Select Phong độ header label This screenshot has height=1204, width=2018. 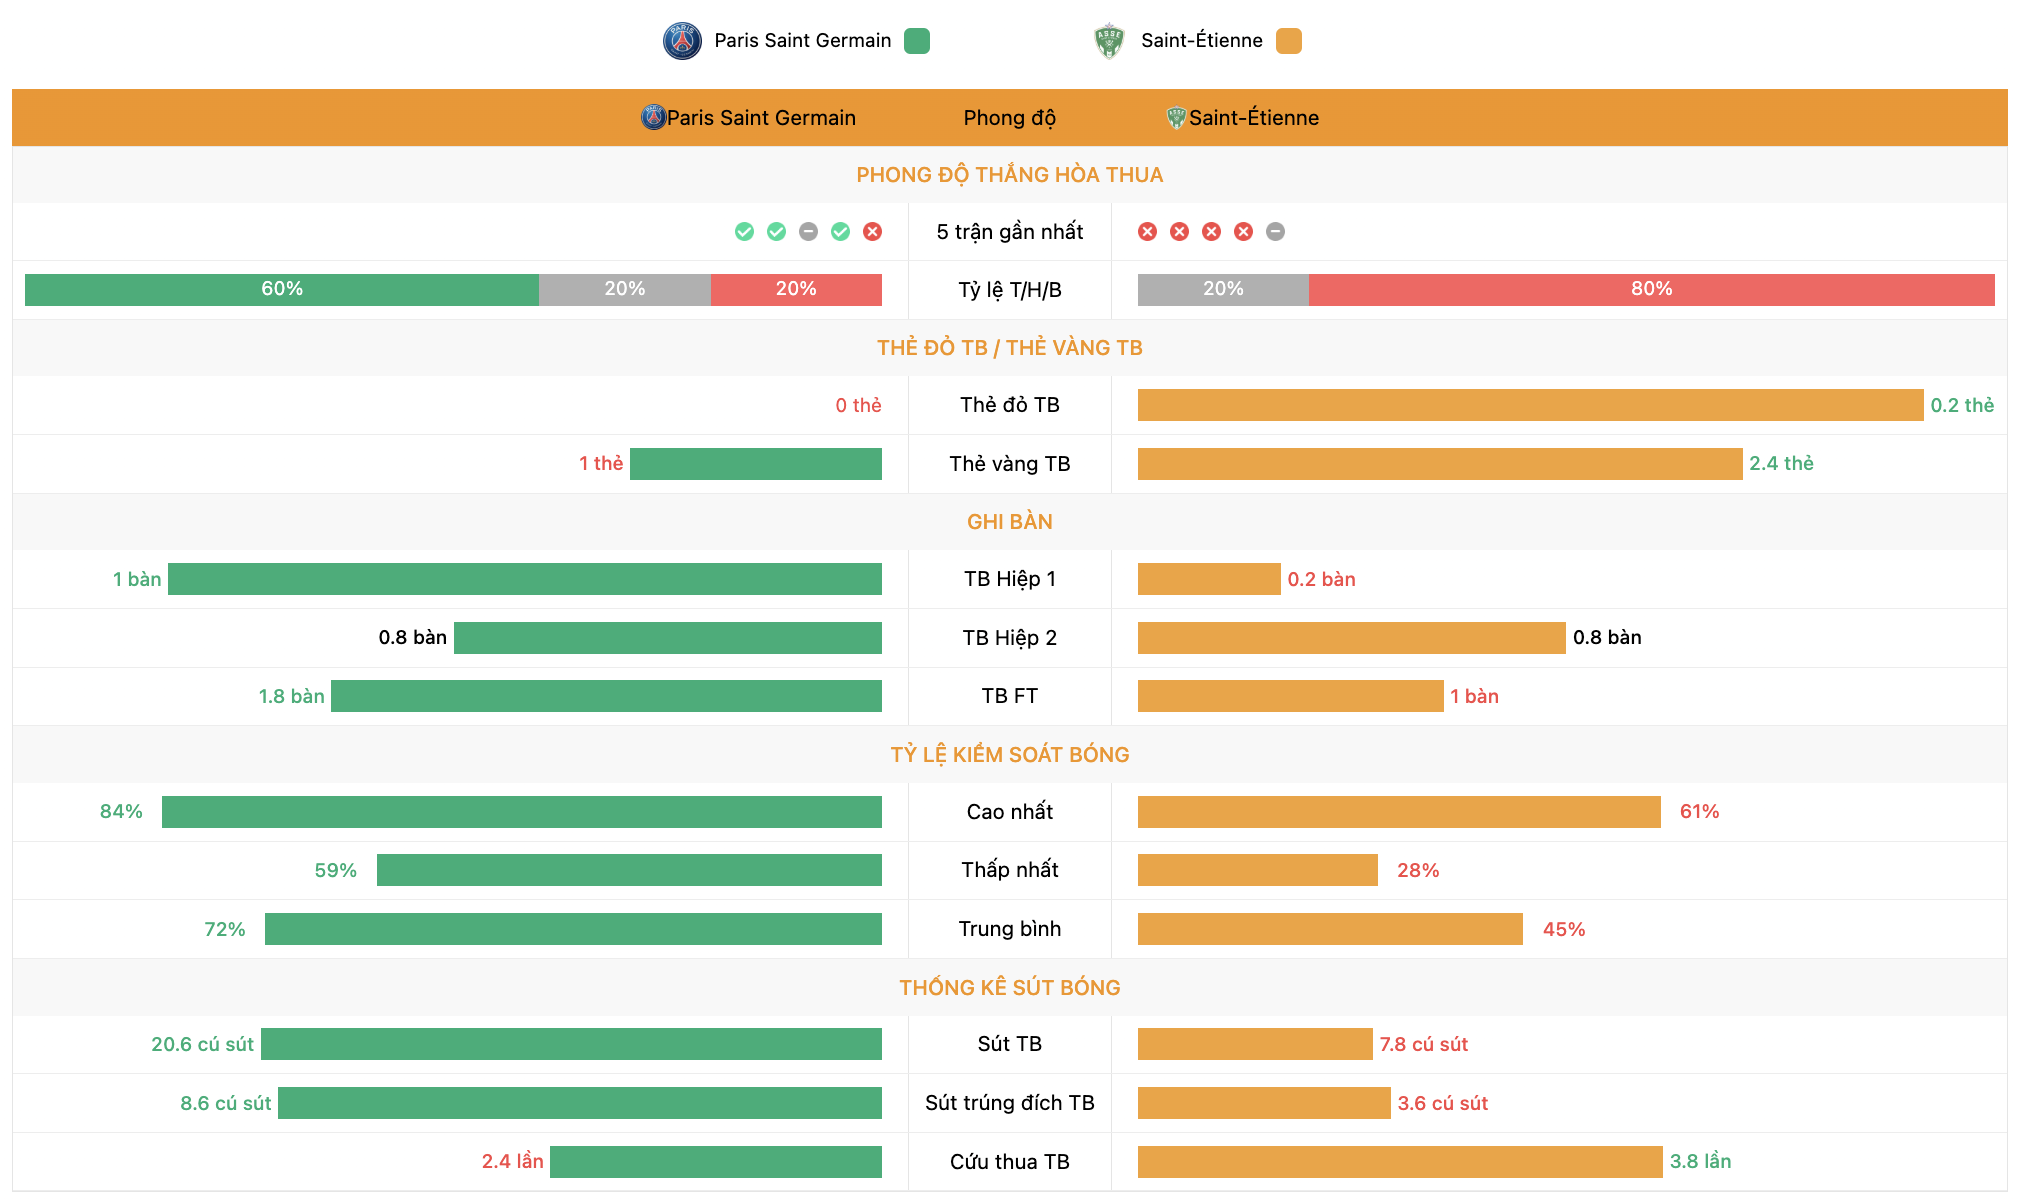(x=1009, y=118)
